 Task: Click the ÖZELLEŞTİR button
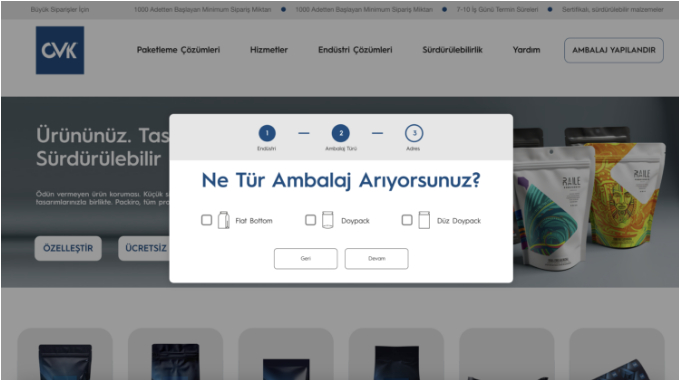pos(68,248)
